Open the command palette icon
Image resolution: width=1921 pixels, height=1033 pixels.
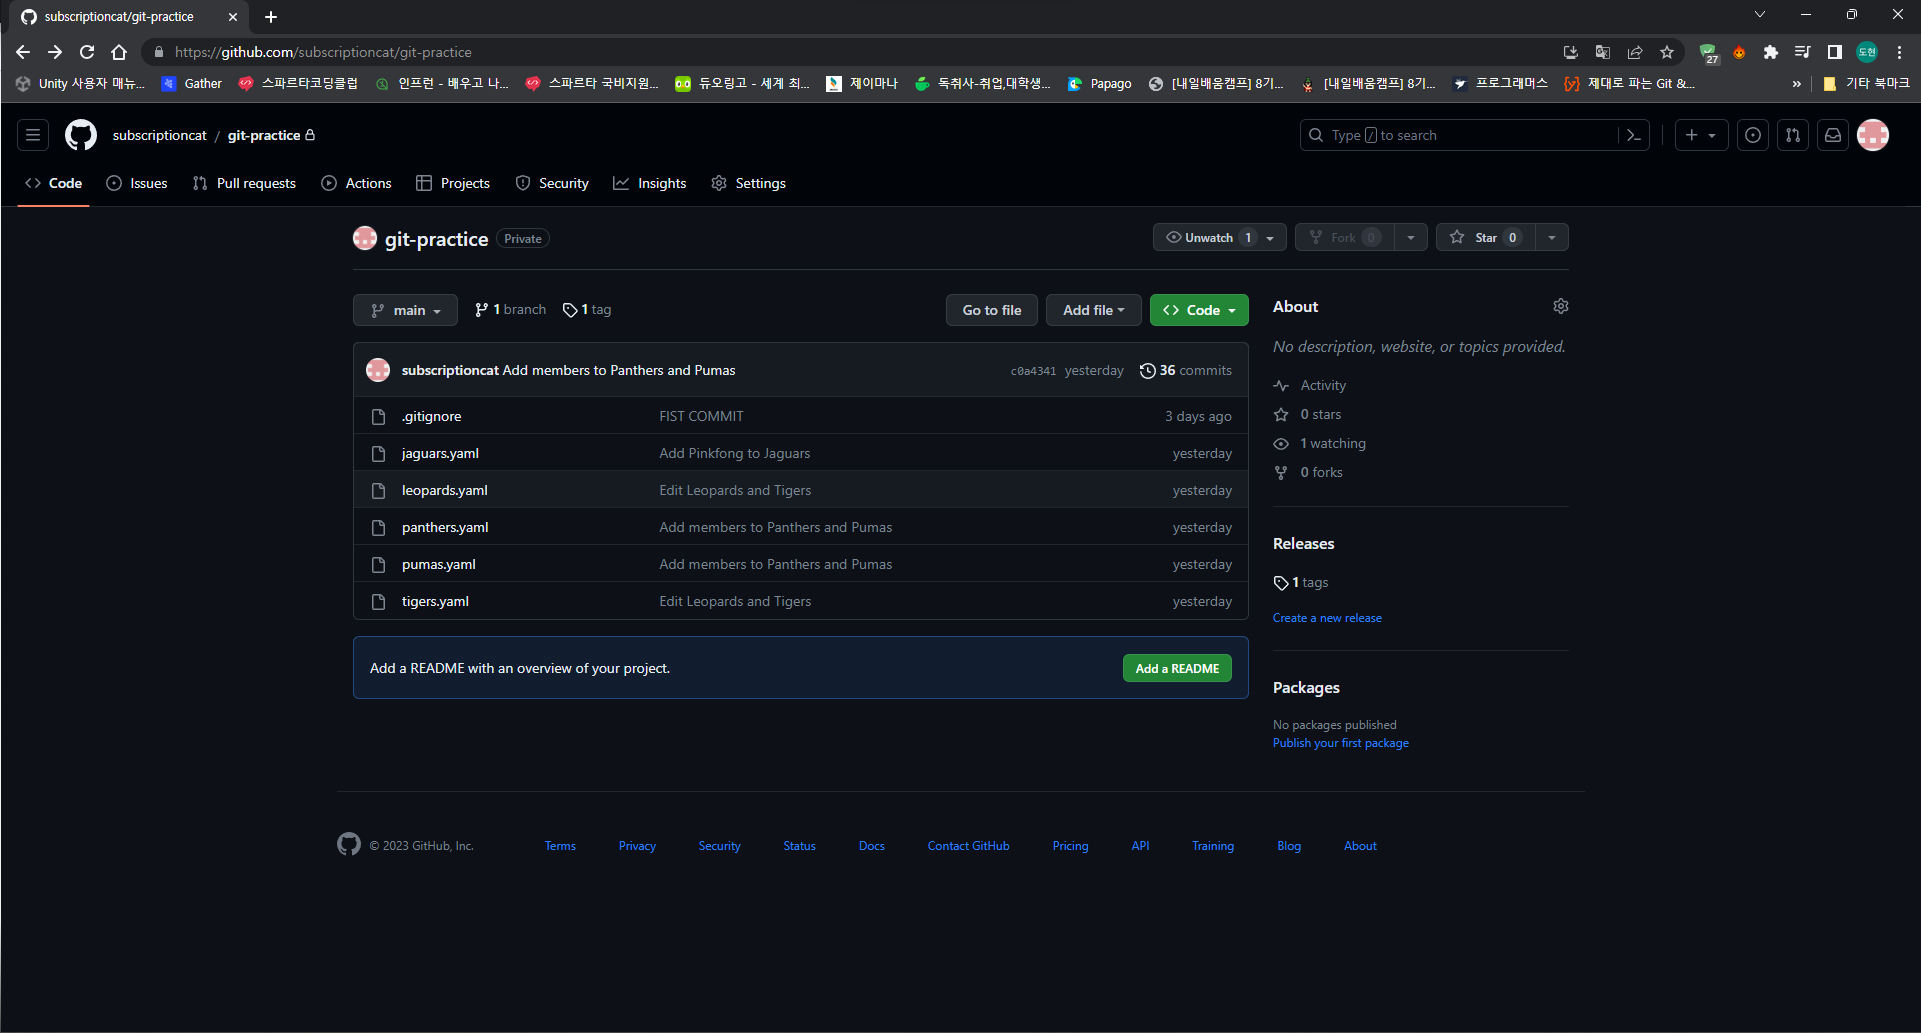1634,135
